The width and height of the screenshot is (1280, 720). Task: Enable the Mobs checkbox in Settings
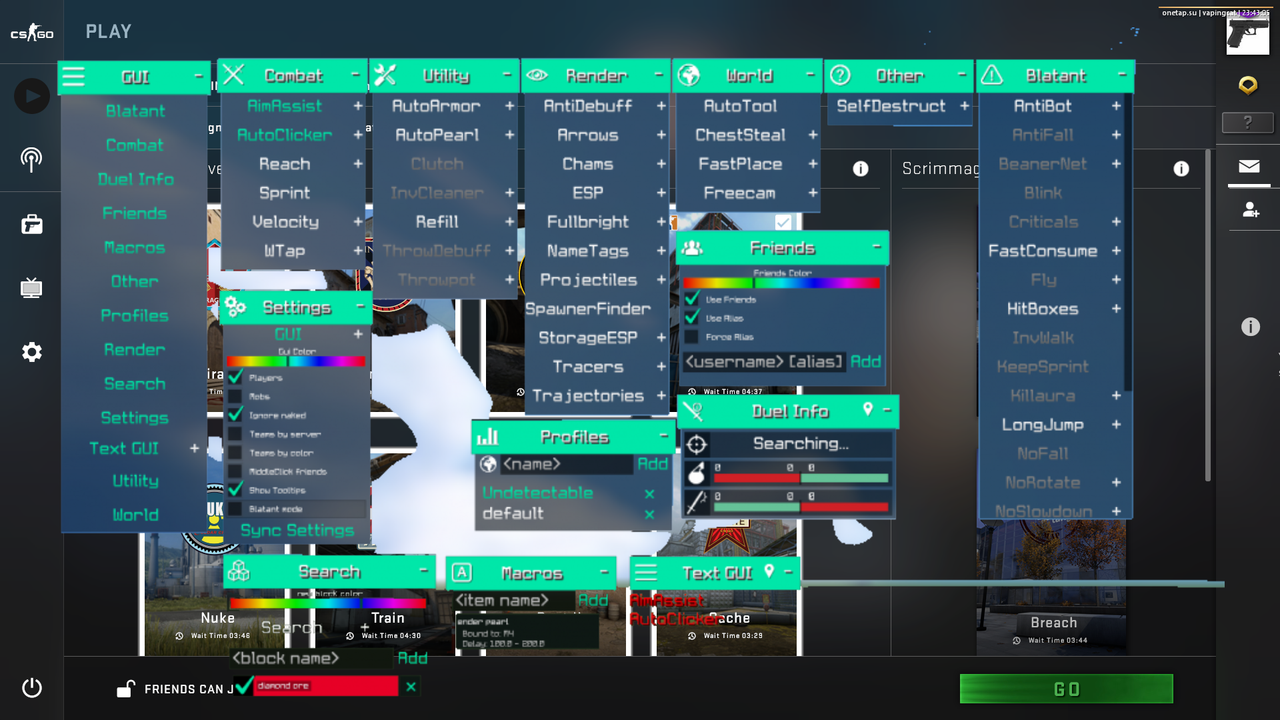(x=235, y=396)
